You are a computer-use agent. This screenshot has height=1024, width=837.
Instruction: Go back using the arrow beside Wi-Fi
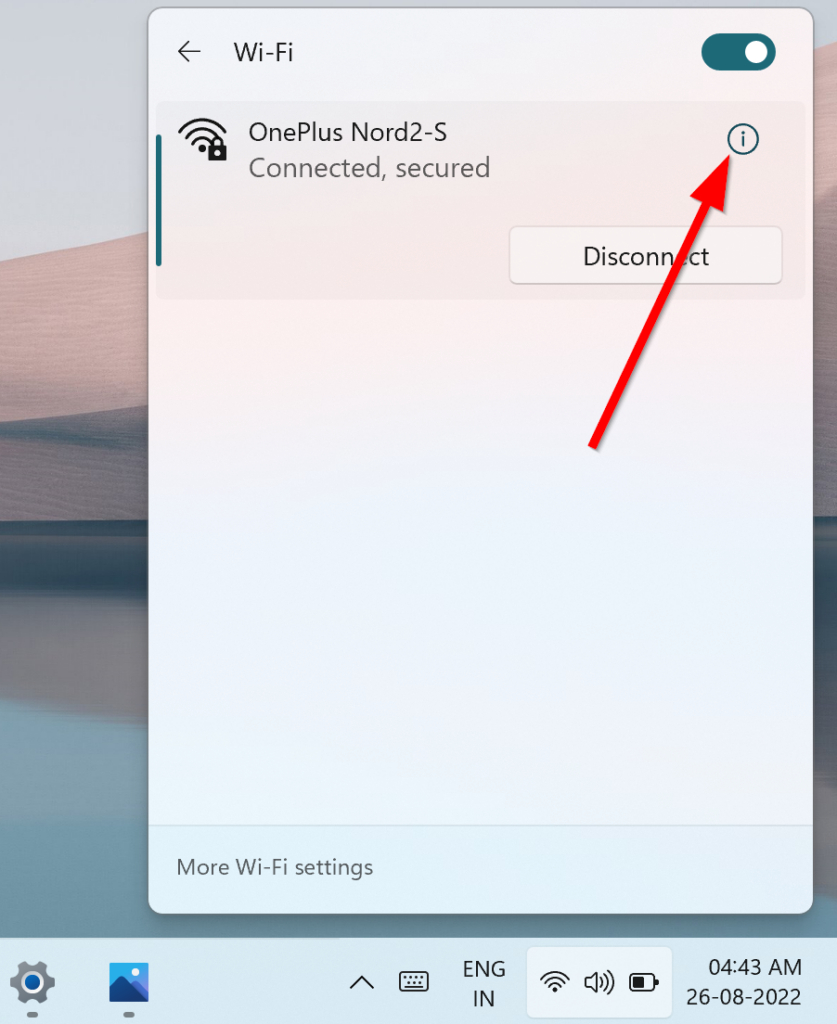(x=189, y=52)
